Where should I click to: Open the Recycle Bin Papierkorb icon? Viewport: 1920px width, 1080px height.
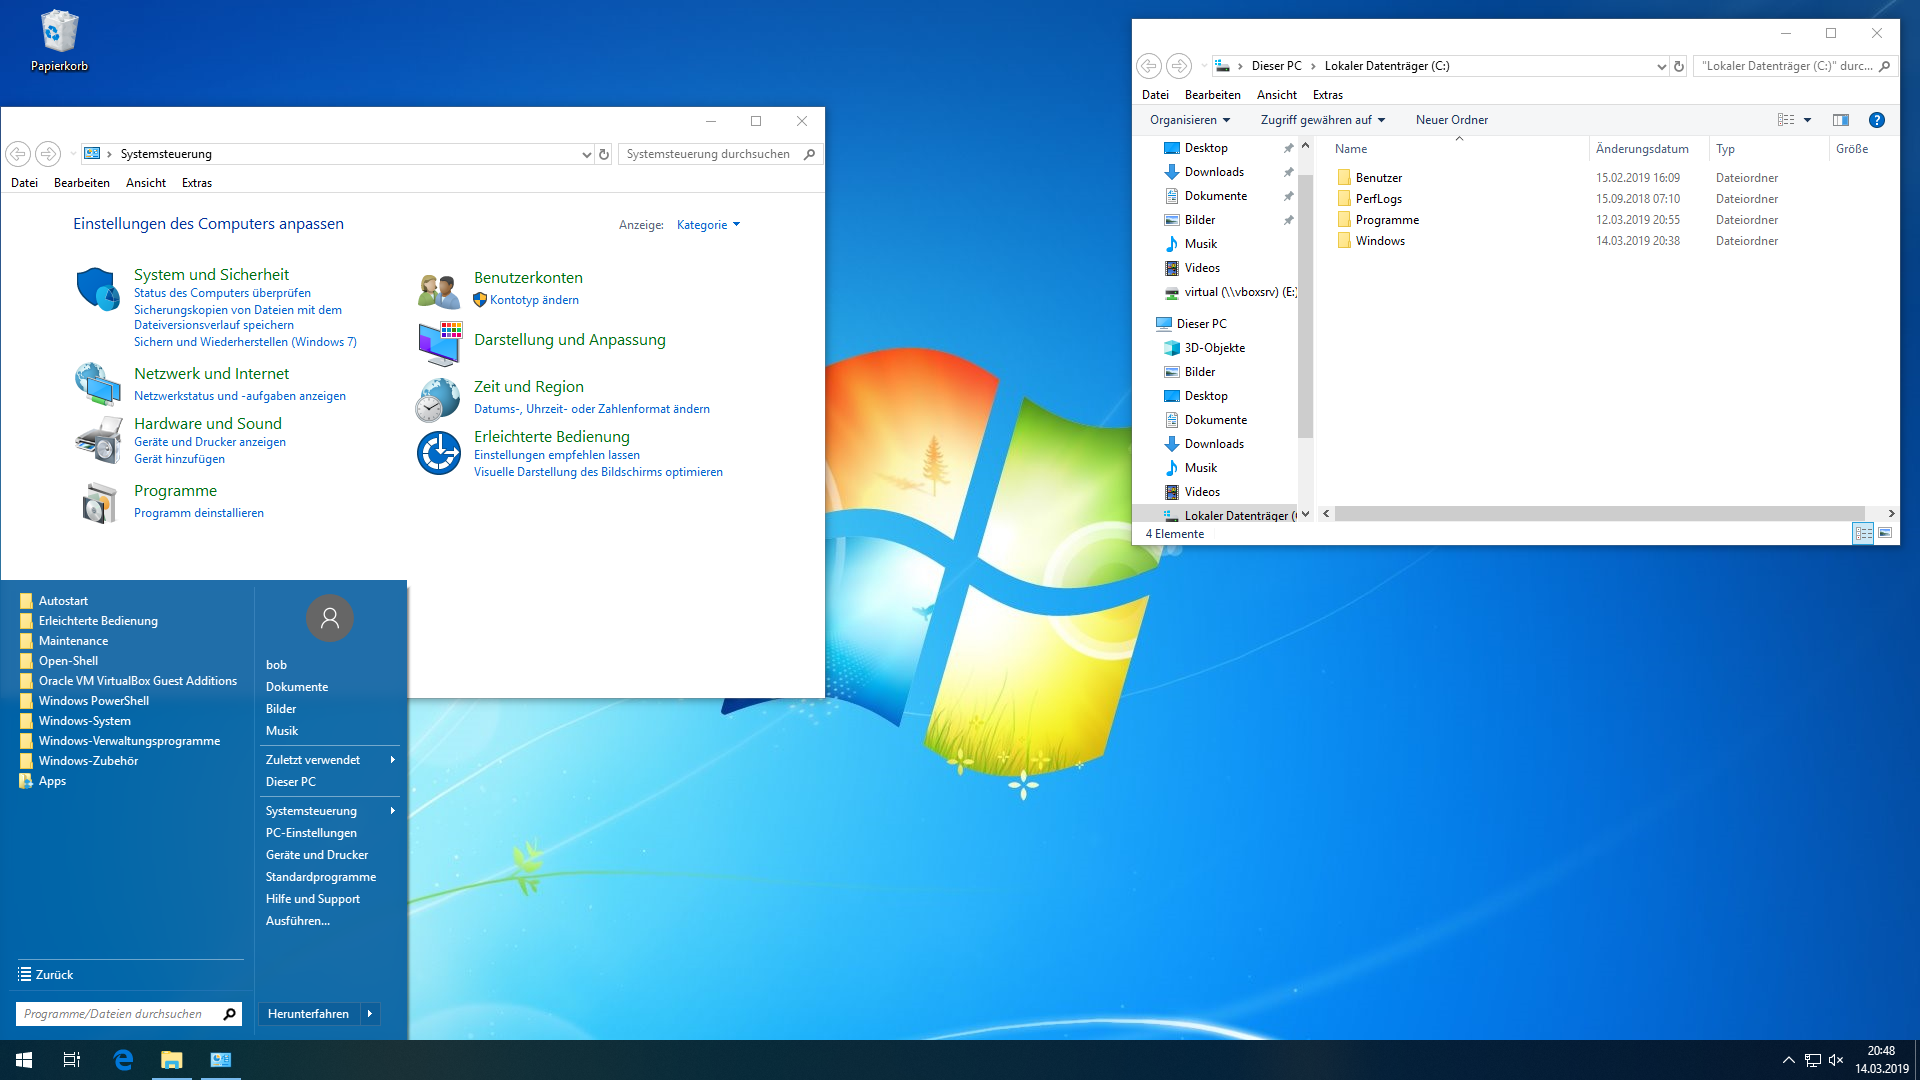[59, 33]
